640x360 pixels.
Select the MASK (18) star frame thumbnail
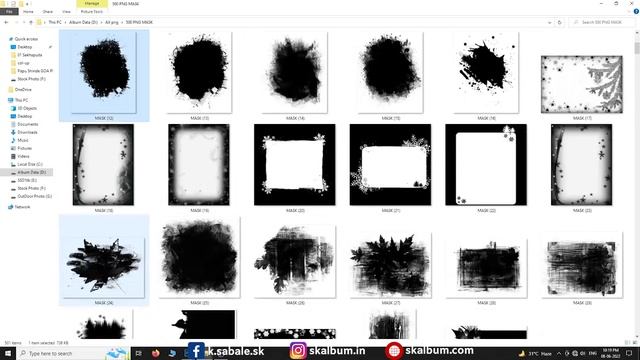tap(103, 164)
